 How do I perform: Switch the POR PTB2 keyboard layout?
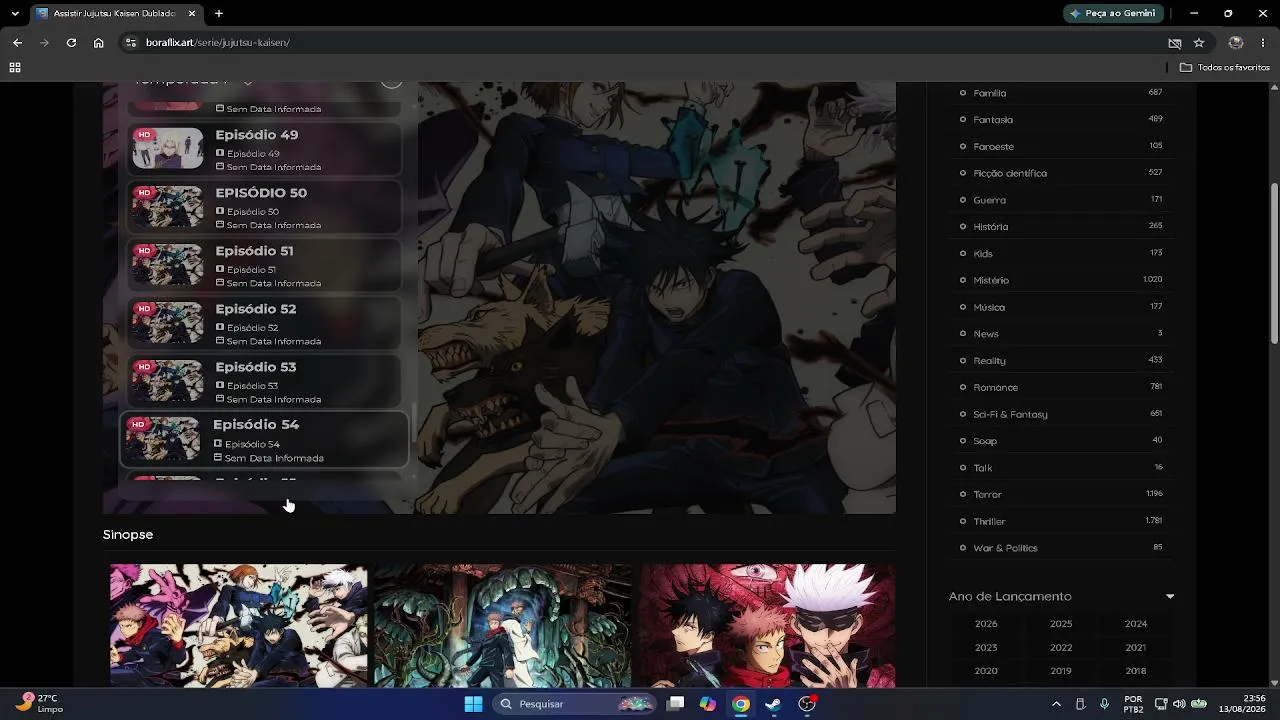point(1133,704)
